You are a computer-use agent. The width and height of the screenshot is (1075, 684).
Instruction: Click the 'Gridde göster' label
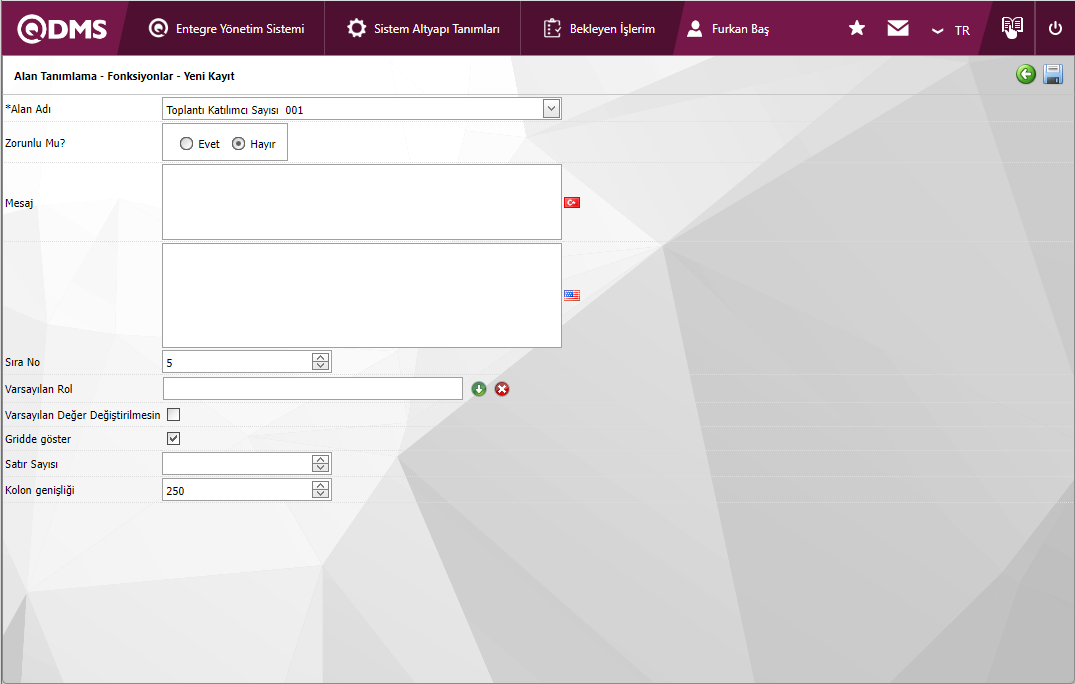click(38, 439)
